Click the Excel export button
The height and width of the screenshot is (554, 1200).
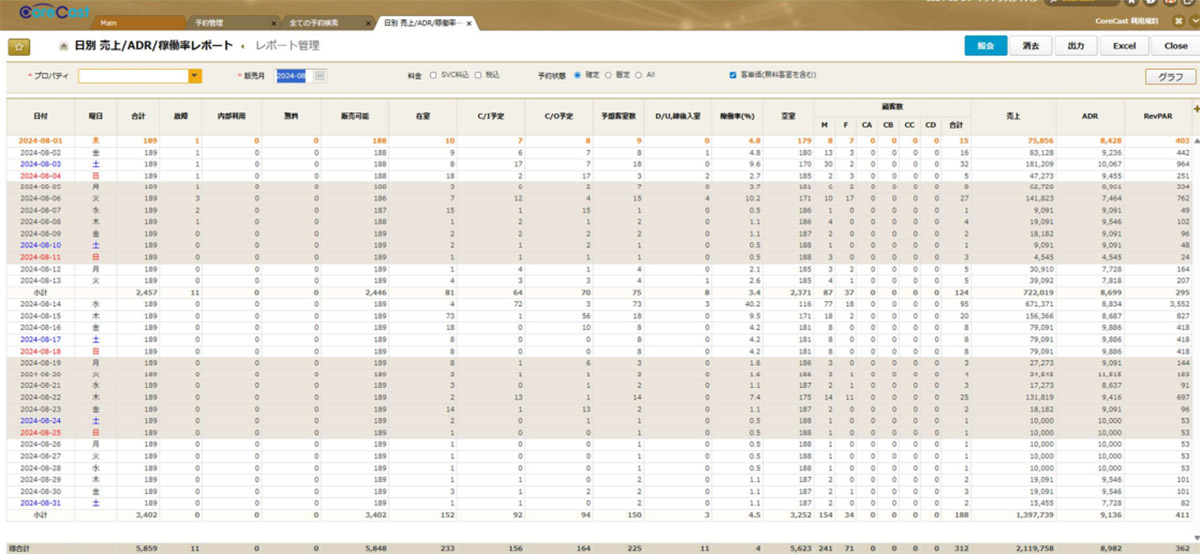point(1124,46)
